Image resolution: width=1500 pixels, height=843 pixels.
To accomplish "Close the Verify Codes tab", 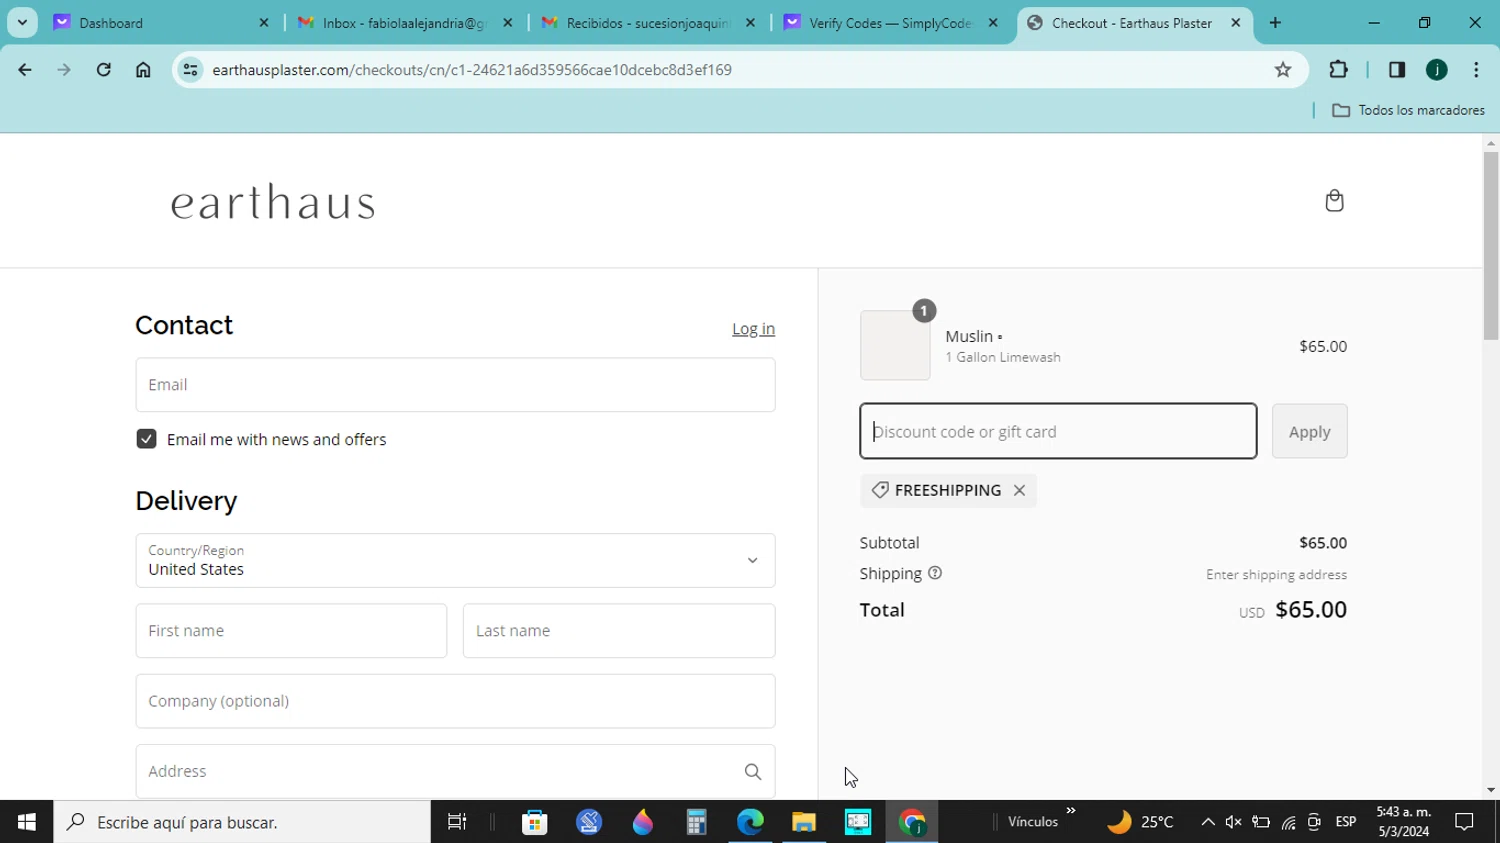I will click(993, 23).
